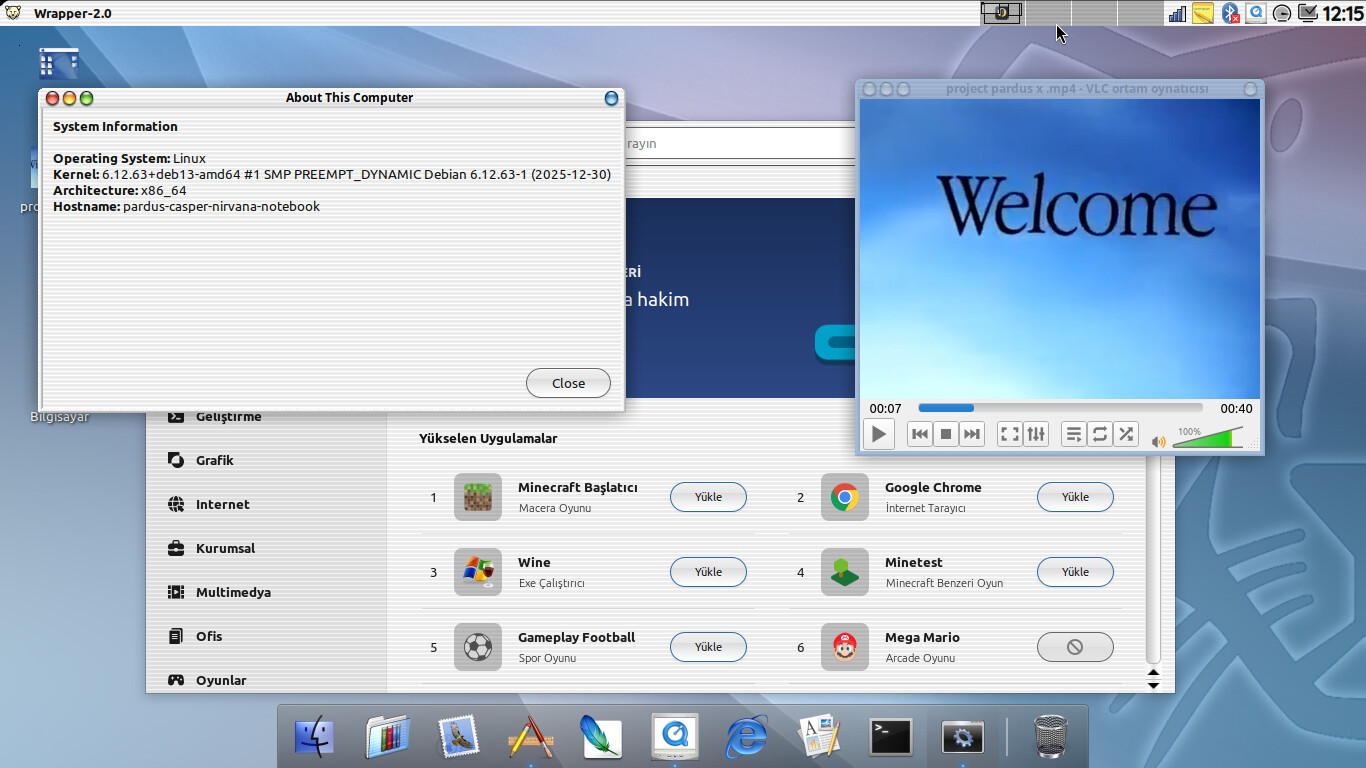Viewport: 1366px width, 768px height.
Task: Click the VLC seek progress bar
Action: click(1060, 408)
